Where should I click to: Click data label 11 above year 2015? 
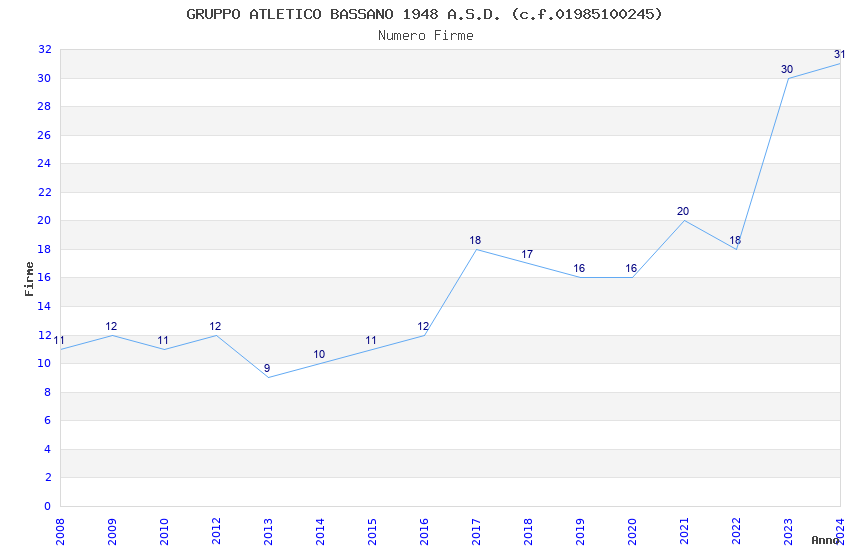pos(371,340)
